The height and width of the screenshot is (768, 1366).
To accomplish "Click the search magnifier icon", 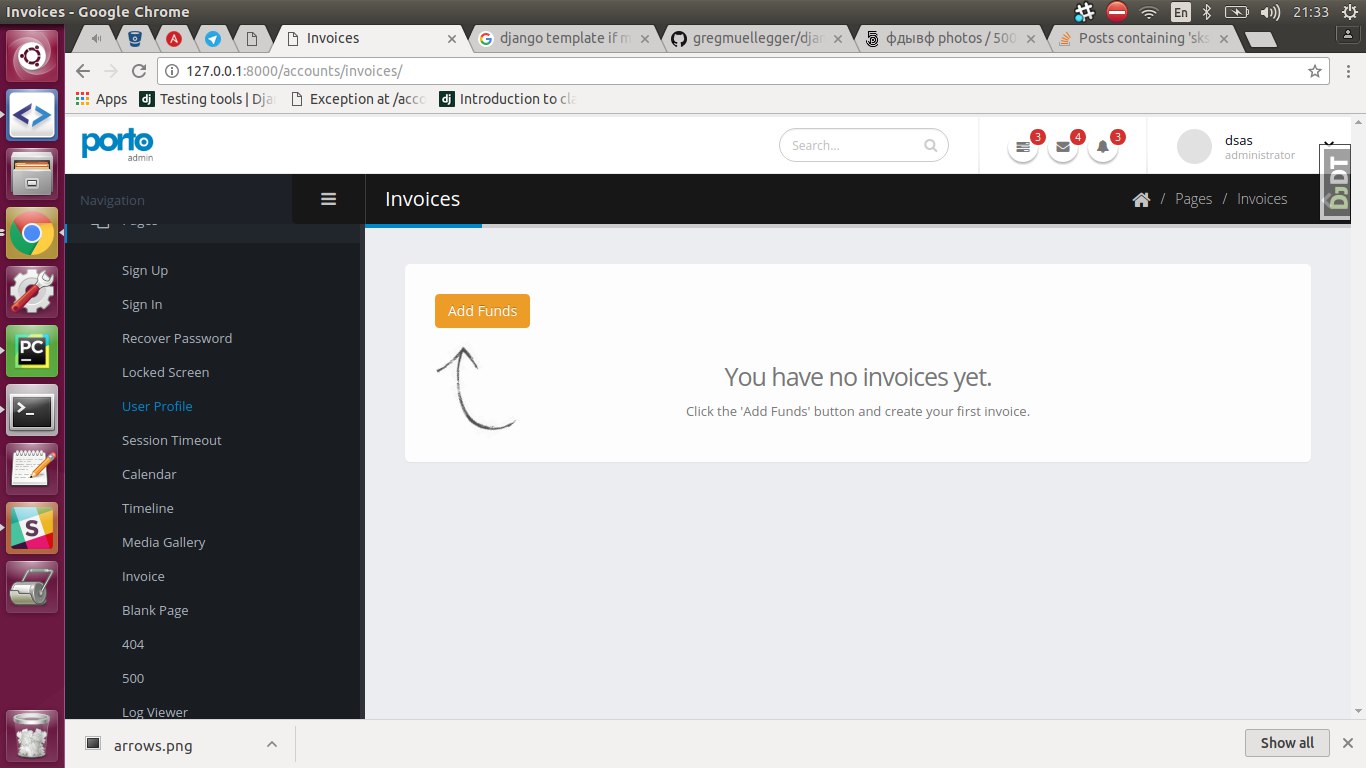I will 930,145.
